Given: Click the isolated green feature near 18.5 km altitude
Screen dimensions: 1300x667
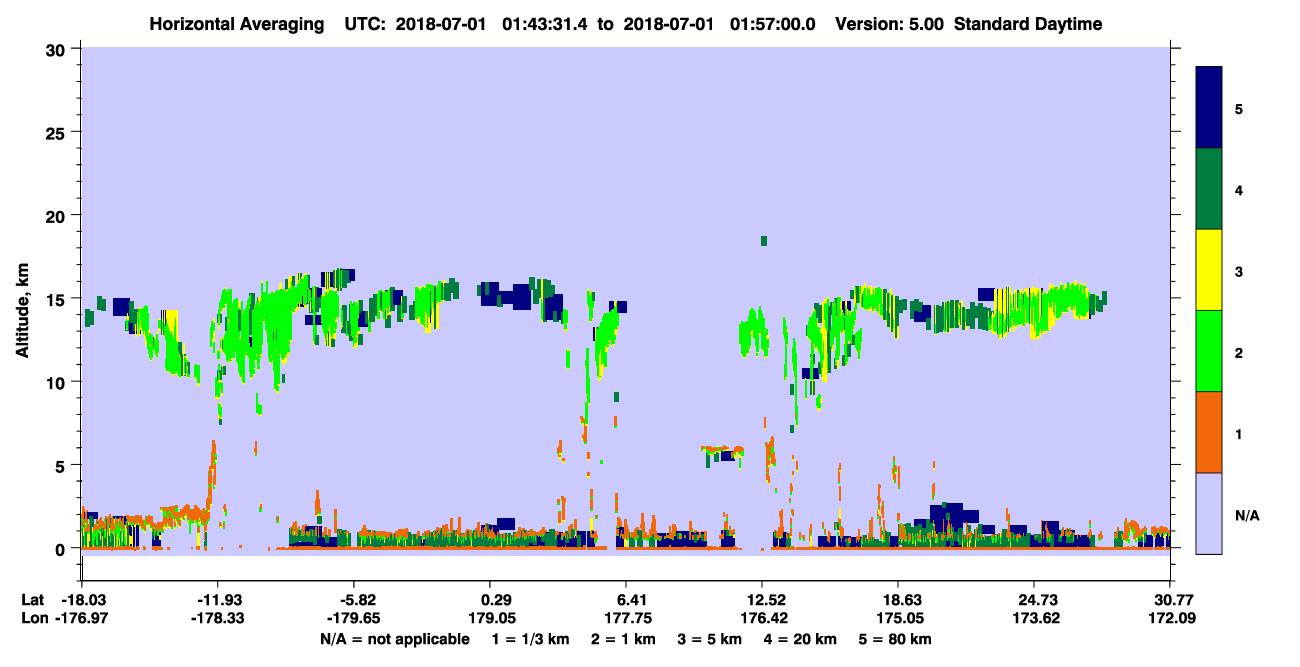Looking at the screenshot, I should [764, 241].
